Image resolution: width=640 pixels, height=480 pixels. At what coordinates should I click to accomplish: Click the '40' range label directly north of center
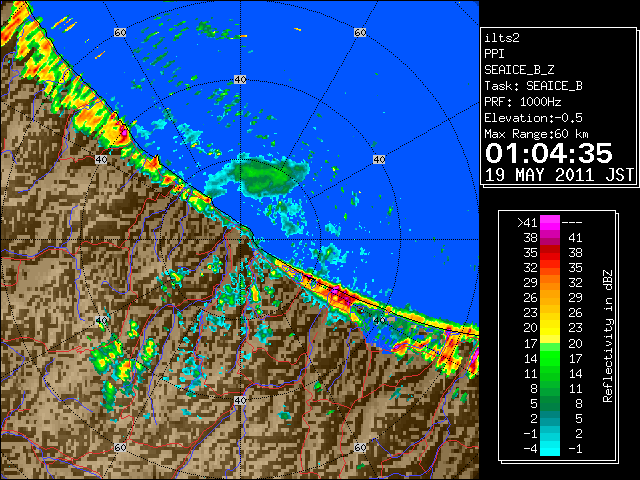pos(240,80)
